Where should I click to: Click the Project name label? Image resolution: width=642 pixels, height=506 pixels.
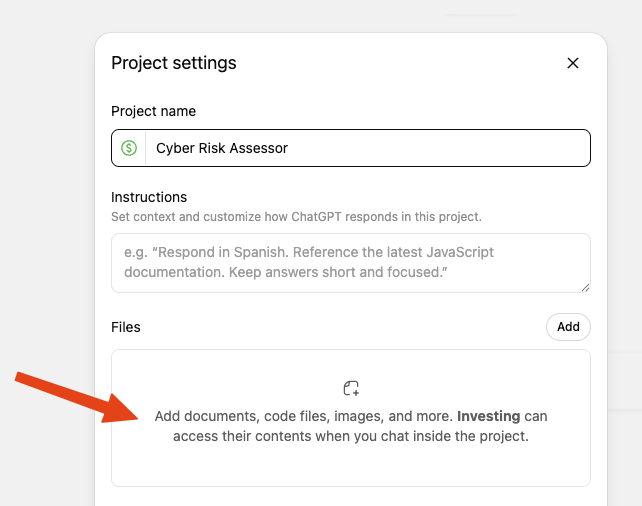click(153, 111)
